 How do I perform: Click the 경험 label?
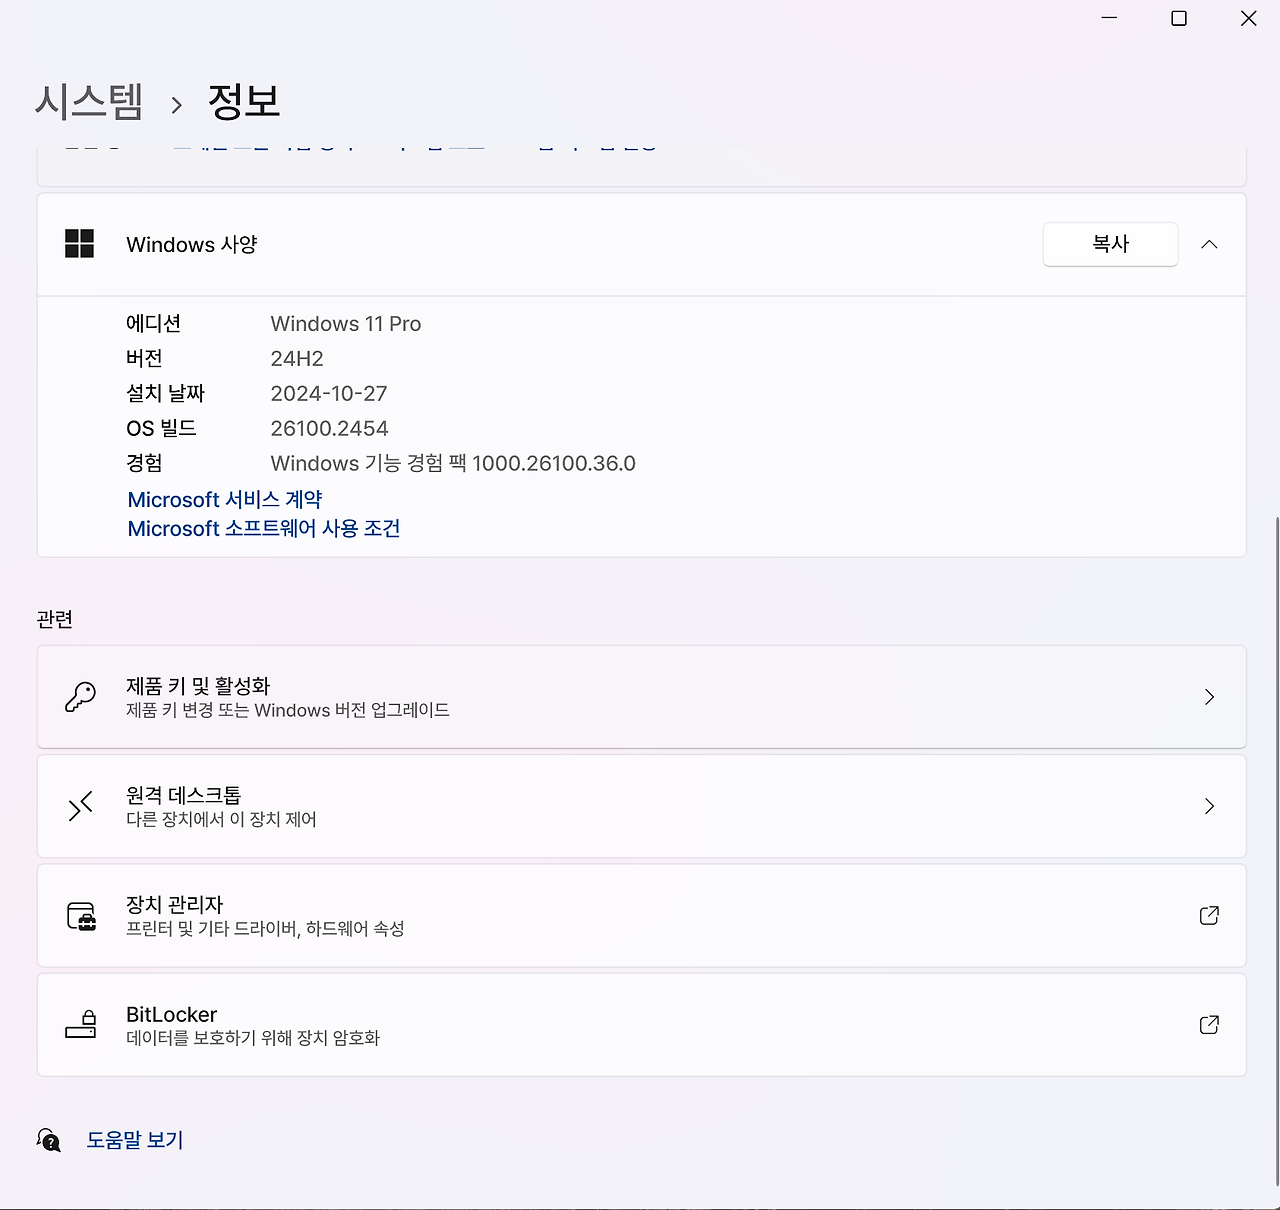coord(144,463)
